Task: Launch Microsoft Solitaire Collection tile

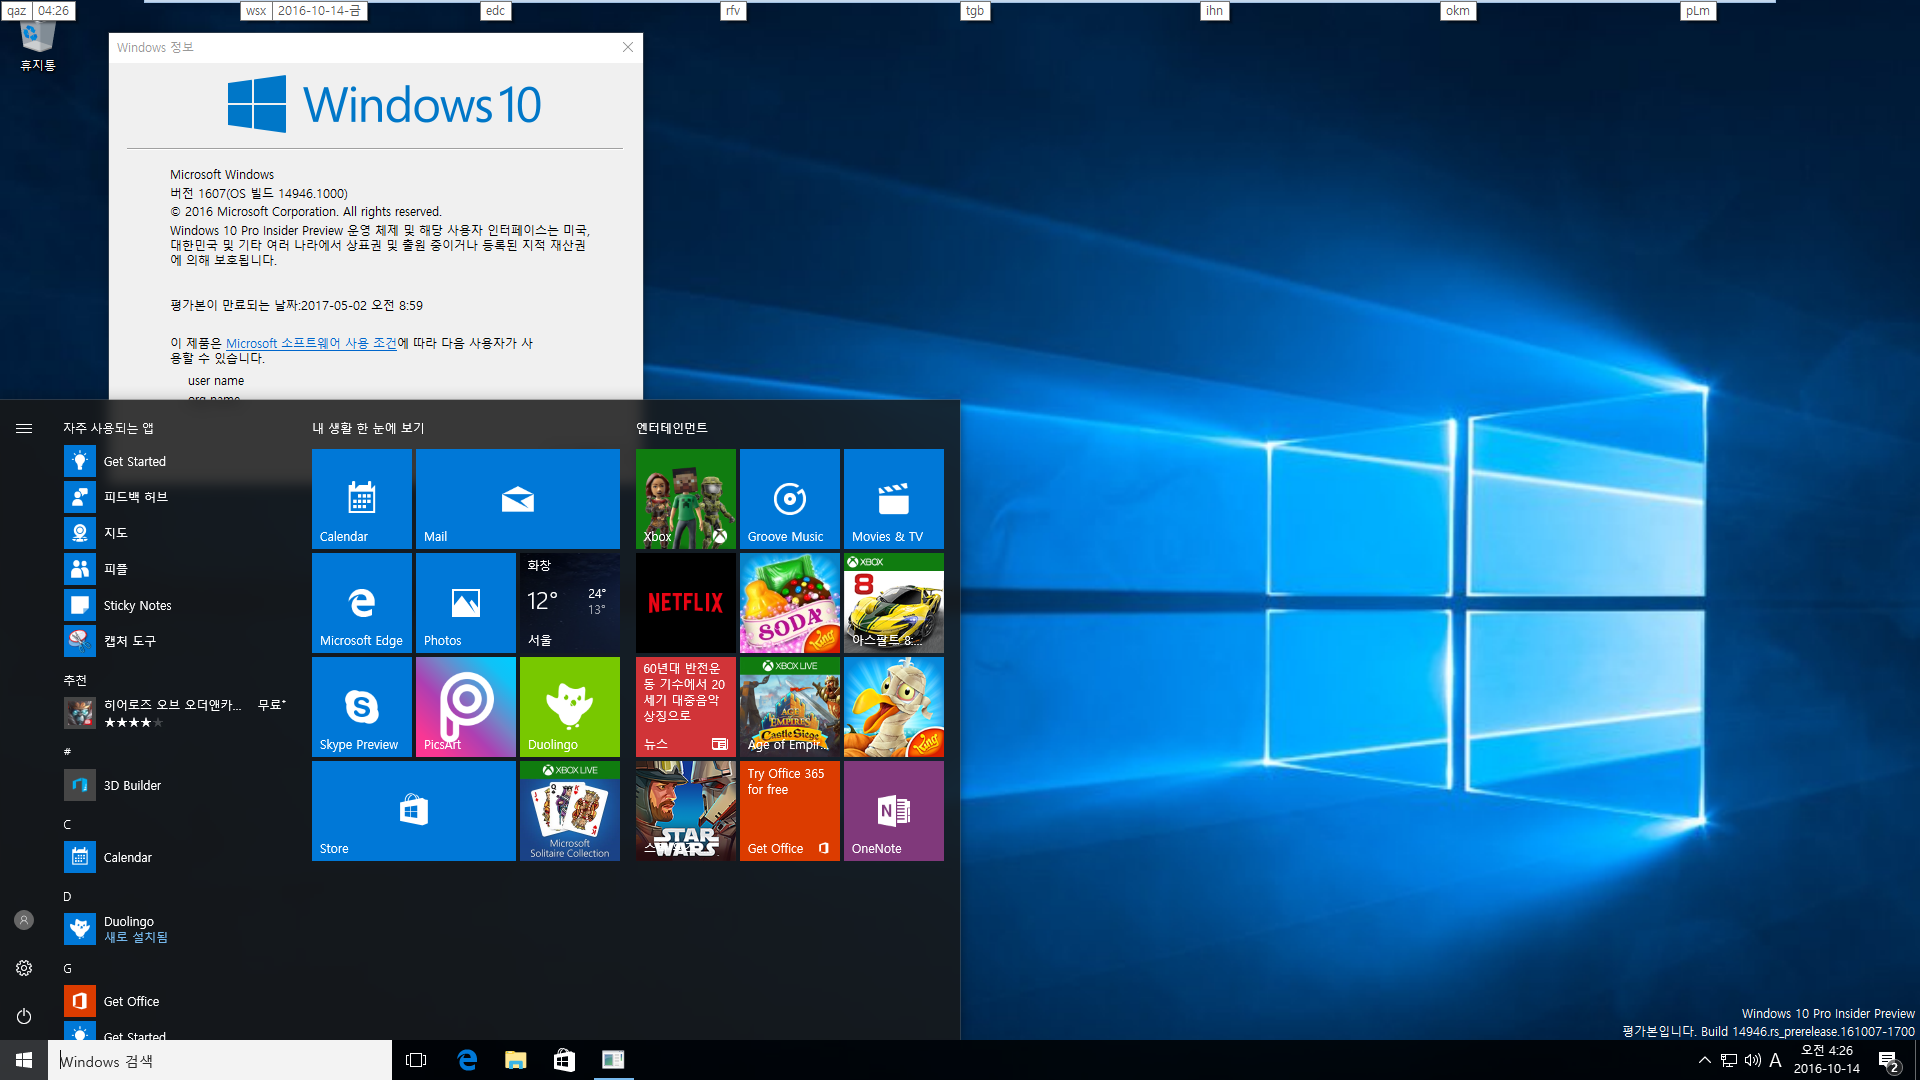Action: pos(569,810)
